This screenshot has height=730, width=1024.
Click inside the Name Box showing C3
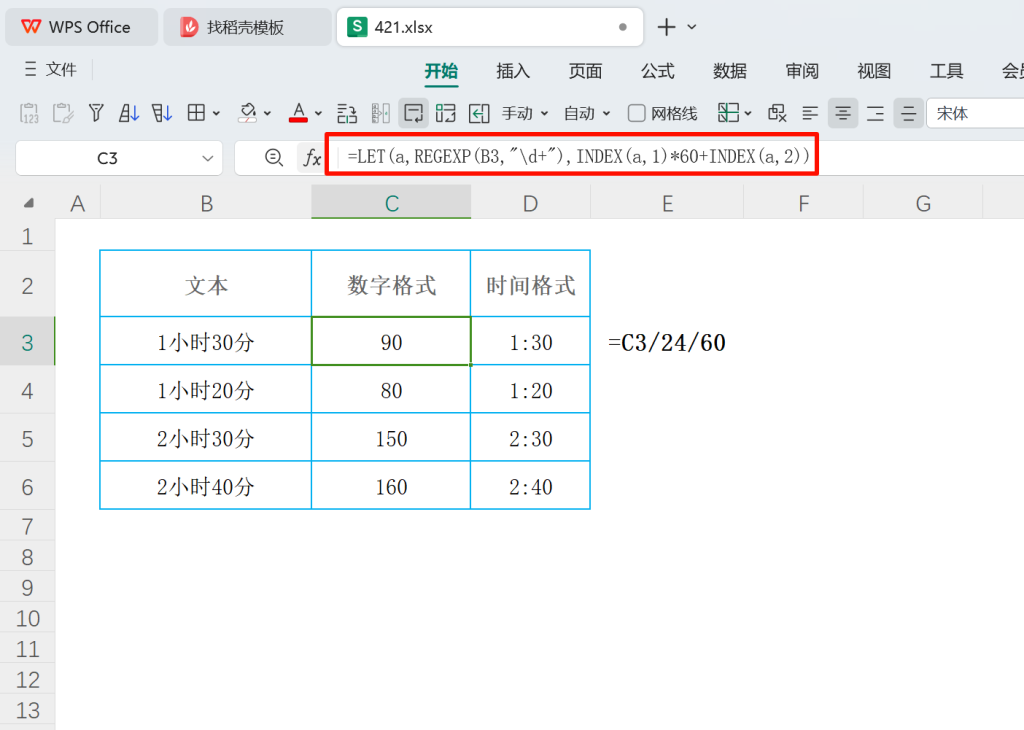point(107,159)
